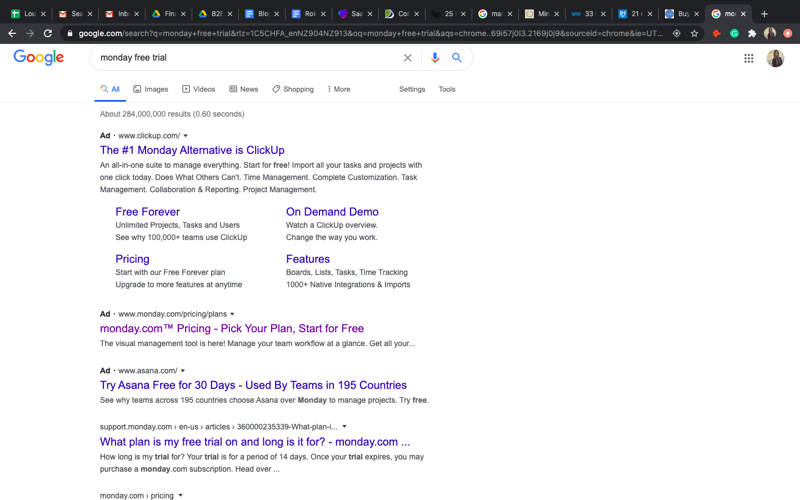Open the Google apps grid
The width and height of the screenshot is (800, 500).
(x=748, y=58)
